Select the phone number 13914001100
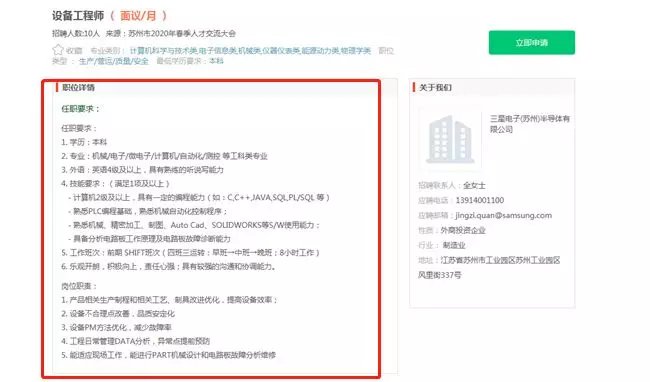 click(x=480, y=201)
